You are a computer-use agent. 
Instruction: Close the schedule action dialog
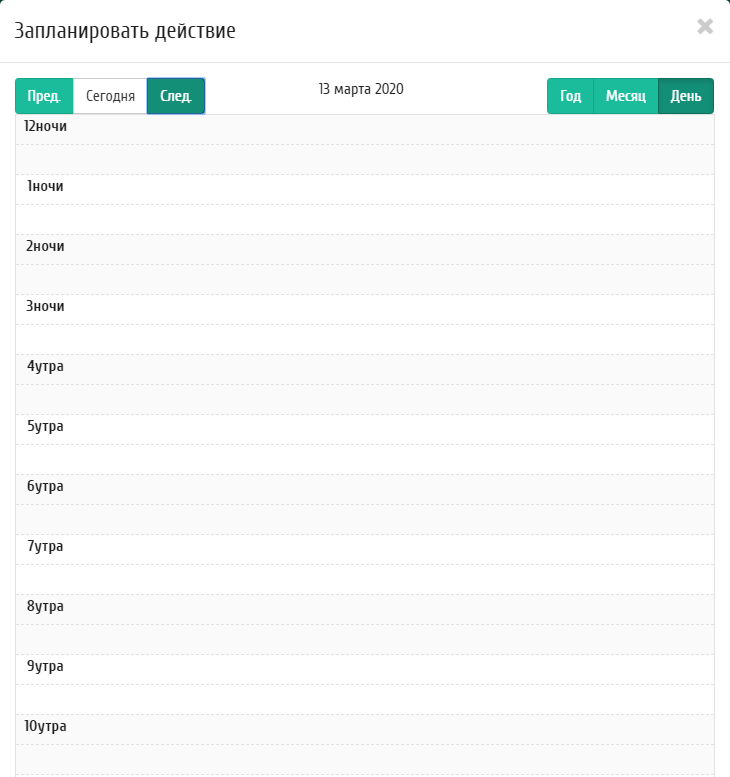point(705,27)
